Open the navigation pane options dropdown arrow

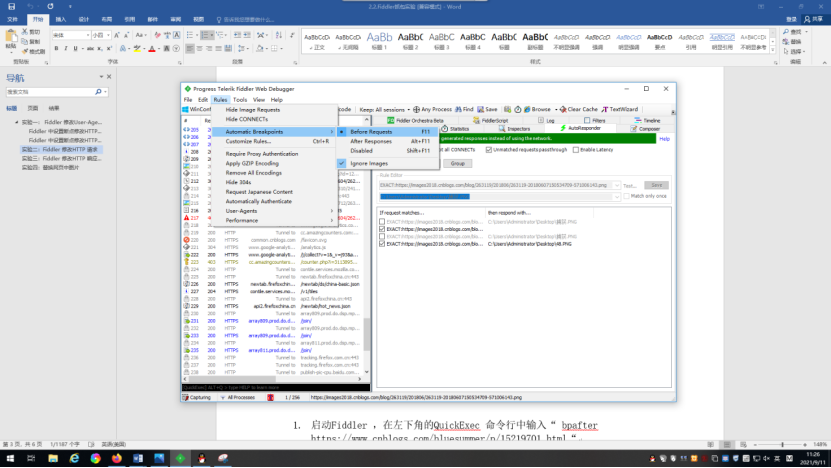(101, 77)
